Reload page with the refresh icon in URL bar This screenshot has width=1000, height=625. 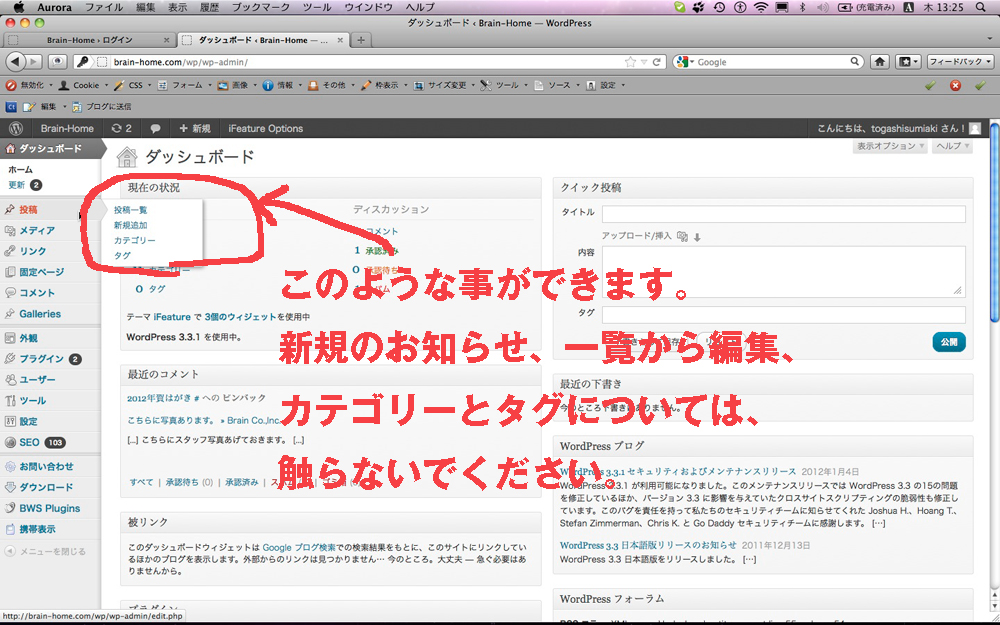(x=656, y=62)
